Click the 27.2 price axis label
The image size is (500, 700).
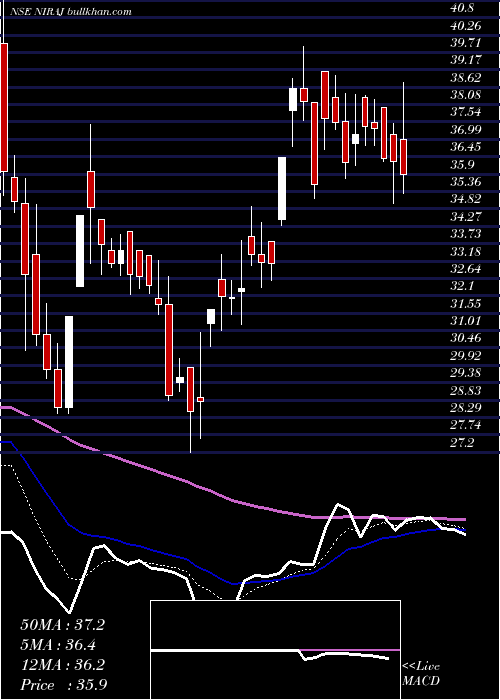[x=462, y=443]
